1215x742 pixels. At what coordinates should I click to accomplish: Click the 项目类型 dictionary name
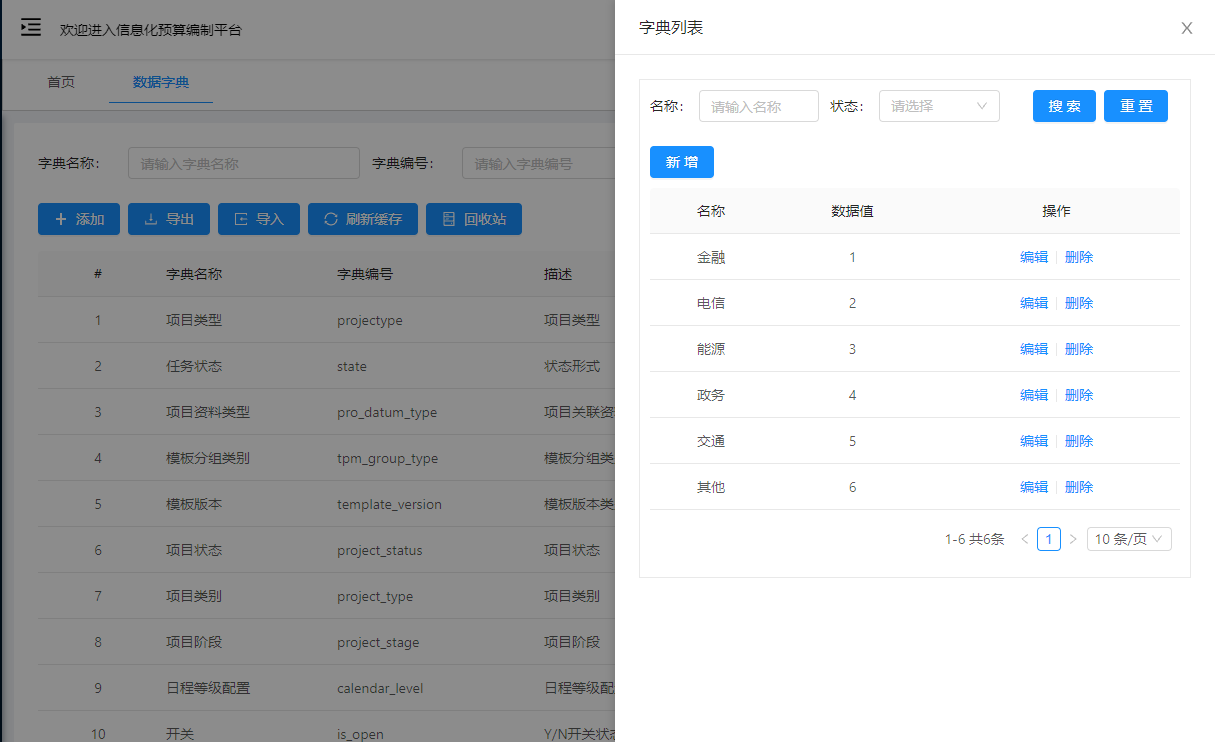[194, 320]
